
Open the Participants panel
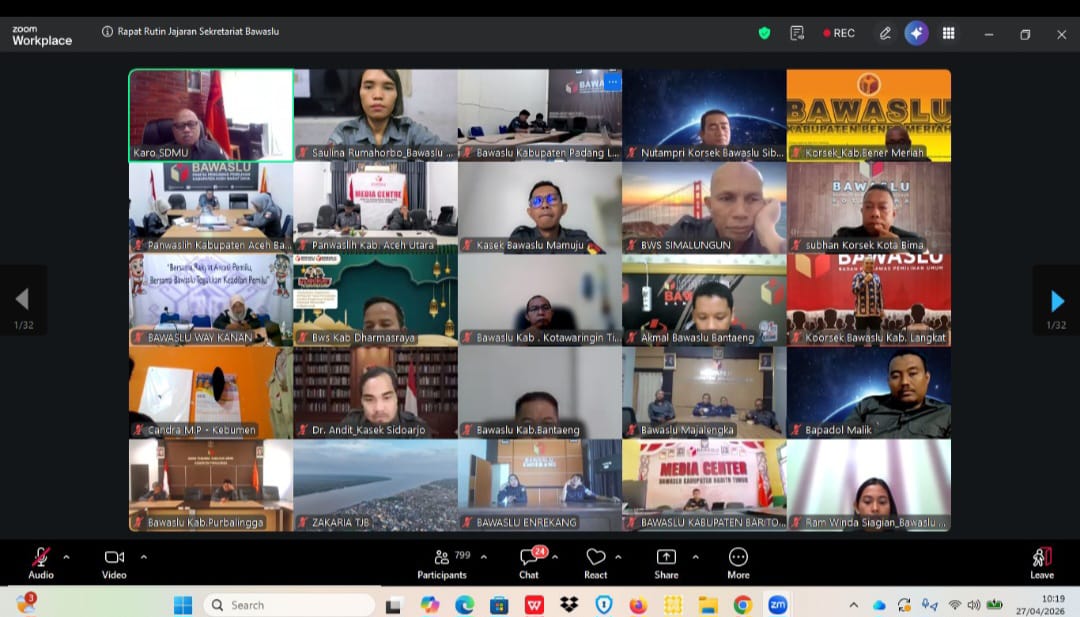[442, 563]
